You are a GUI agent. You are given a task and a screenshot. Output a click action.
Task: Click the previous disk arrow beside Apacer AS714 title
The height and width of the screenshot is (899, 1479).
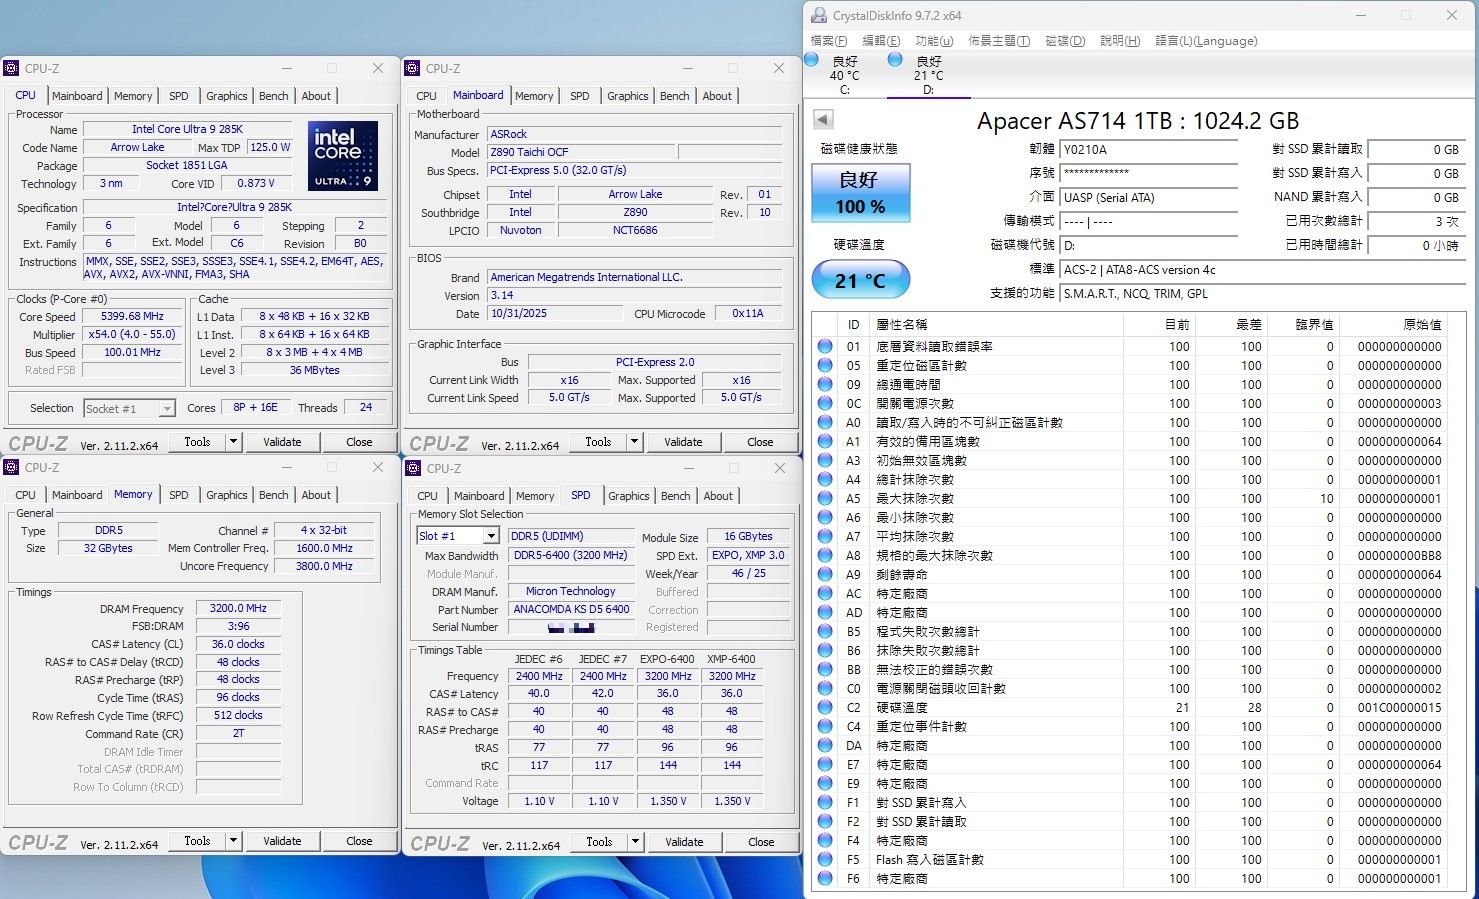pos(823,120)
